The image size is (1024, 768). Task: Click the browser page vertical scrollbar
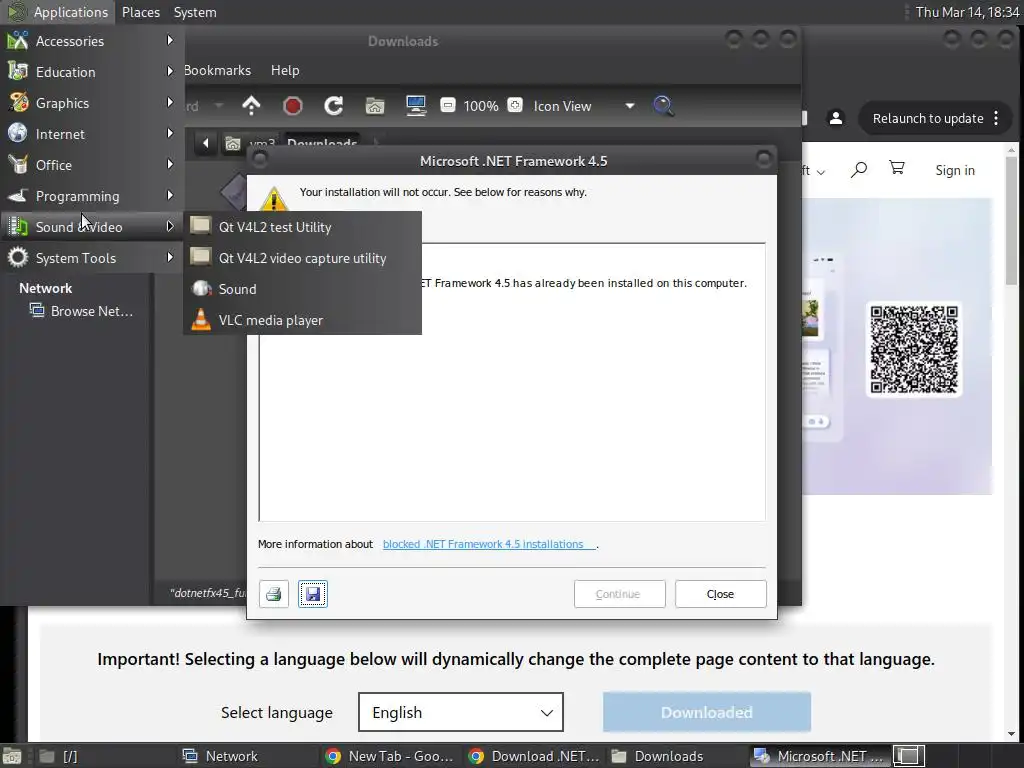tap(1012, 222)
